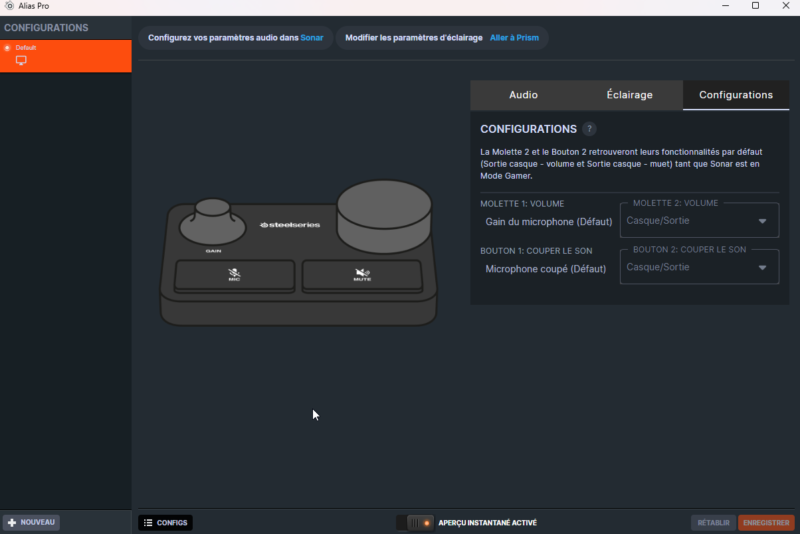800x534 pixels.
Task: Click the large volume dial on device
Action: 384,213
